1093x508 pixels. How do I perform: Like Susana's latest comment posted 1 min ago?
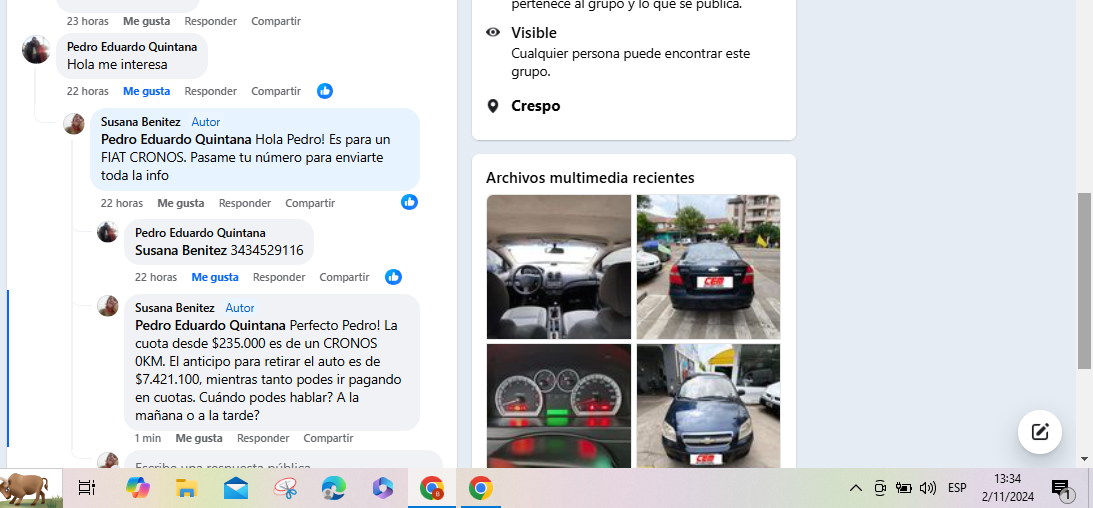(199, 438)
